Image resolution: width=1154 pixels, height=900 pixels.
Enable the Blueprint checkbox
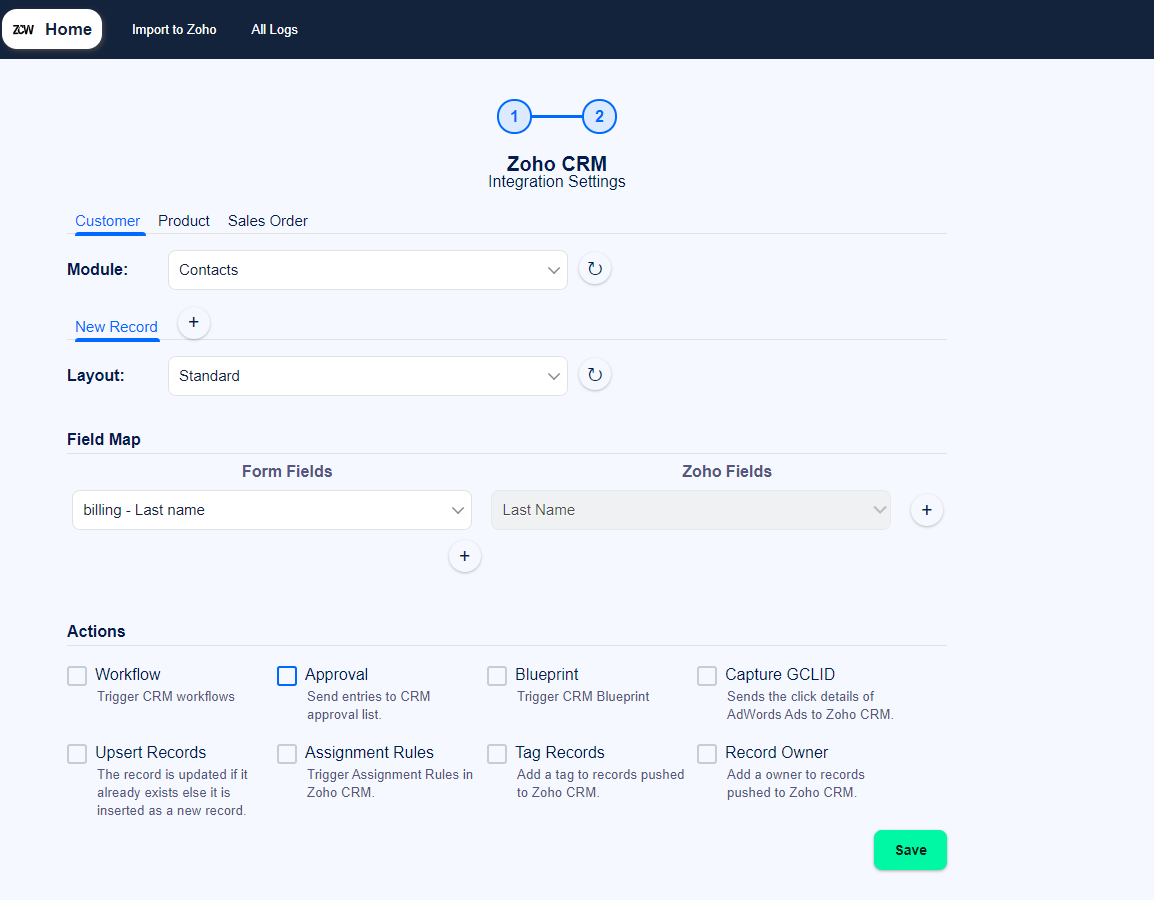(497, 676)
